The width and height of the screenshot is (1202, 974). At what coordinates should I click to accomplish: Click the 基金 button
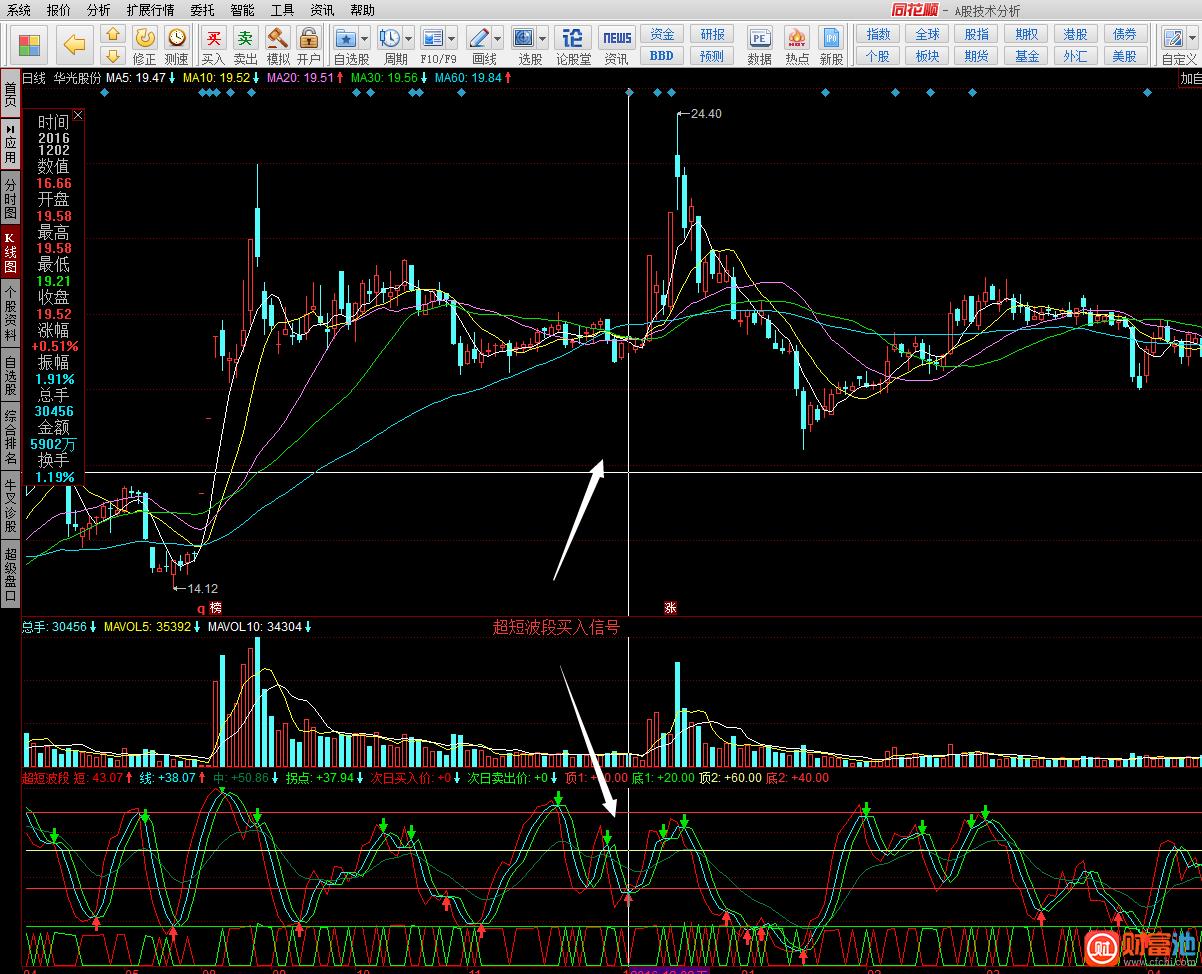tap(1027, 56)
